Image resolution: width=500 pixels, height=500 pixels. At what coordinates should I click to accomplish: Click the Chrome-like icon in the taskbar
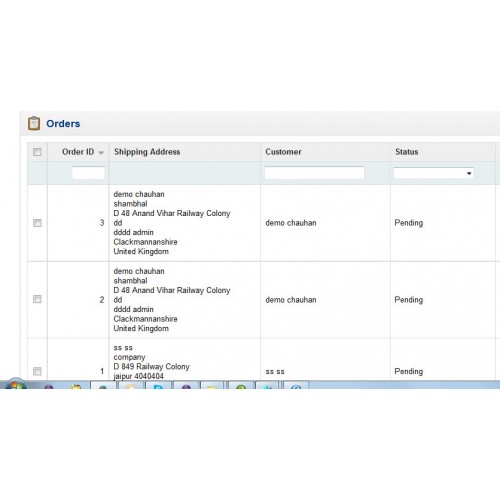(102, 386)
